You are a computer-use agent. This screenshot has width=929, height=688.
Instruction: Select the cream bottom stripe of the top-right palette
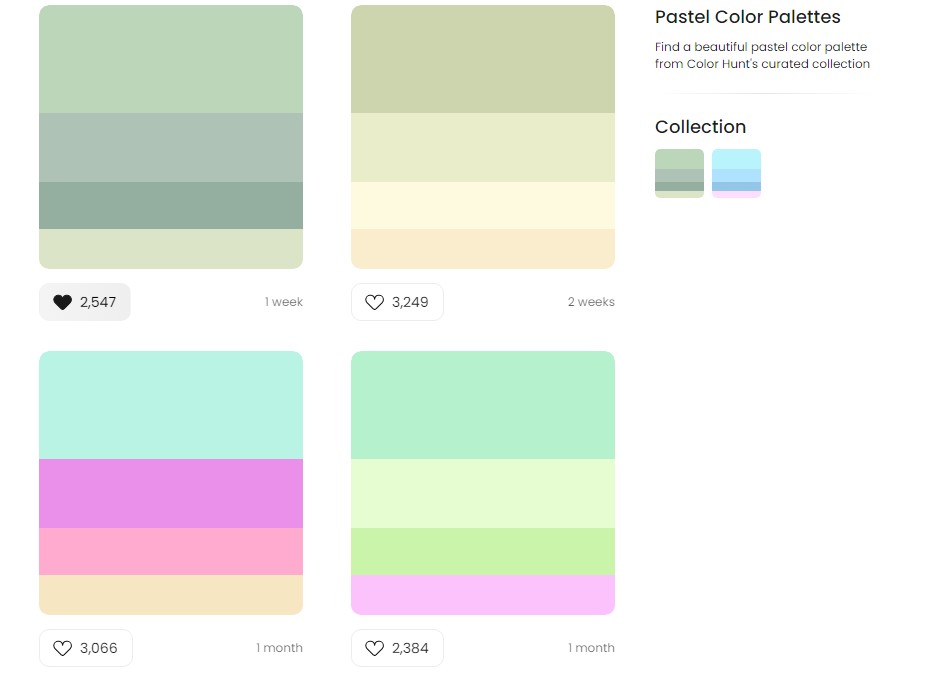click(482, 249)
